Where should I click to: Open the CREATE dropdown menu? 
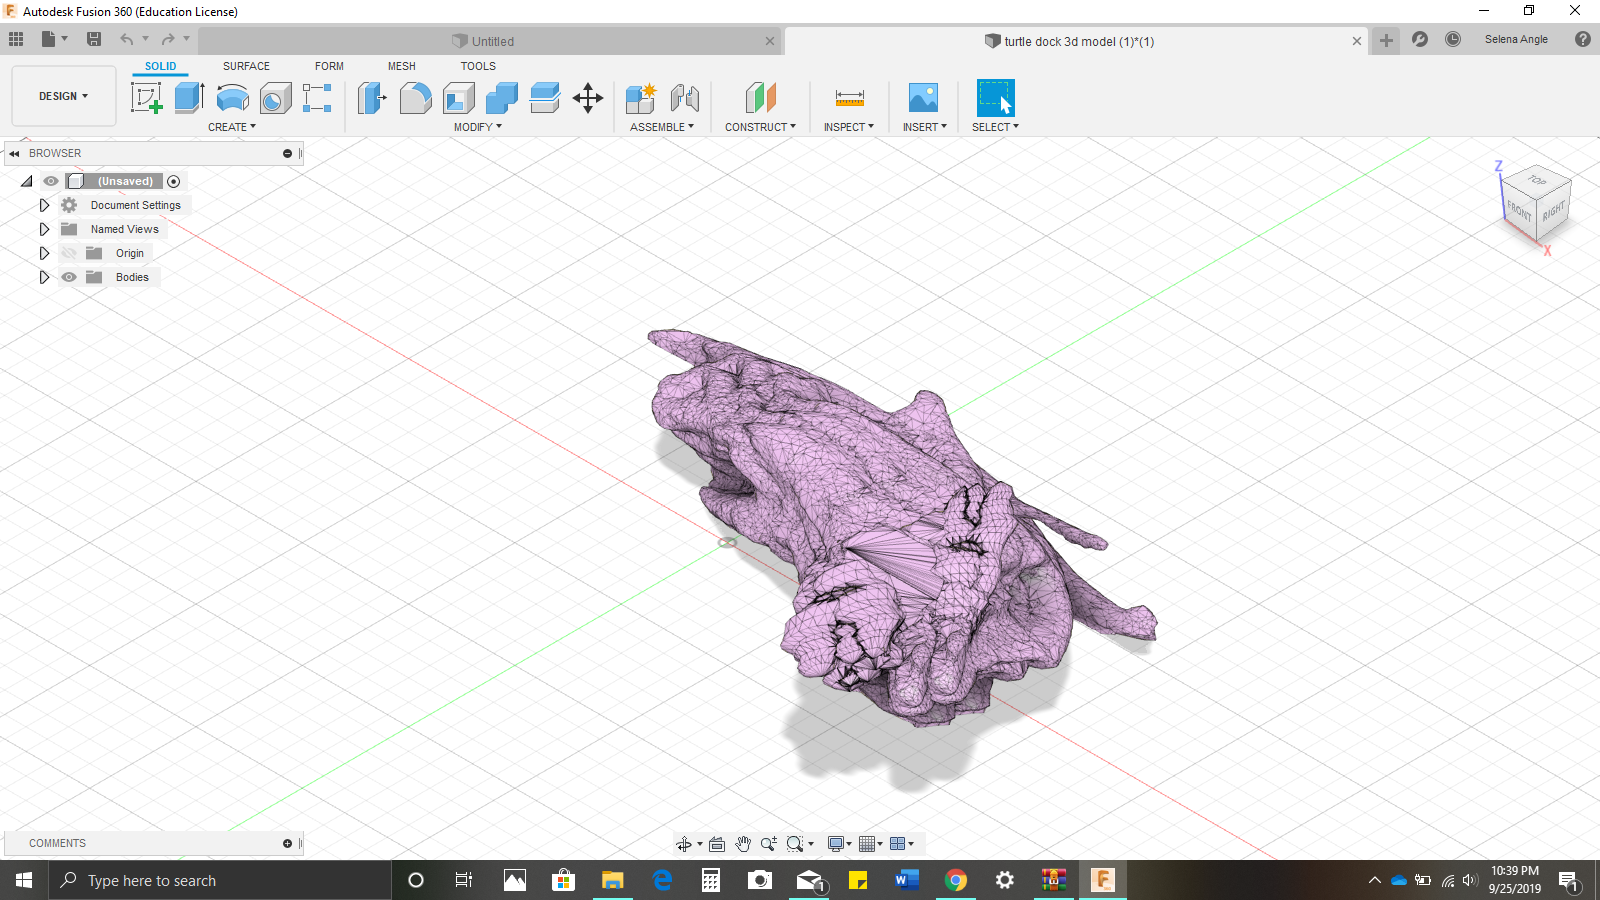point(232,127)
